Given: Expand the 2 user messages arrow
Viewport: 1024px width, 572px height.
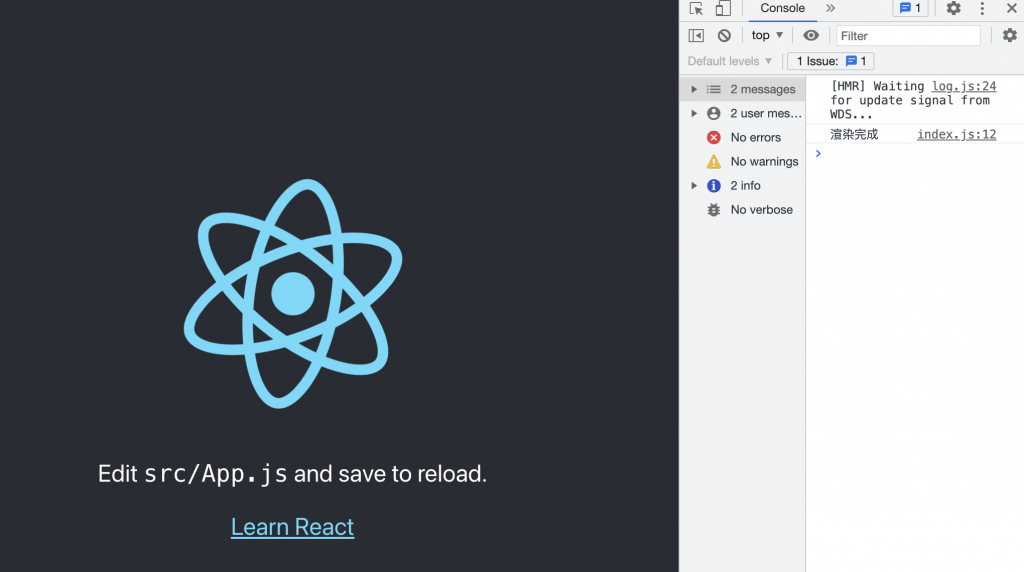Looking at the screenshot, I should (694, 114).
